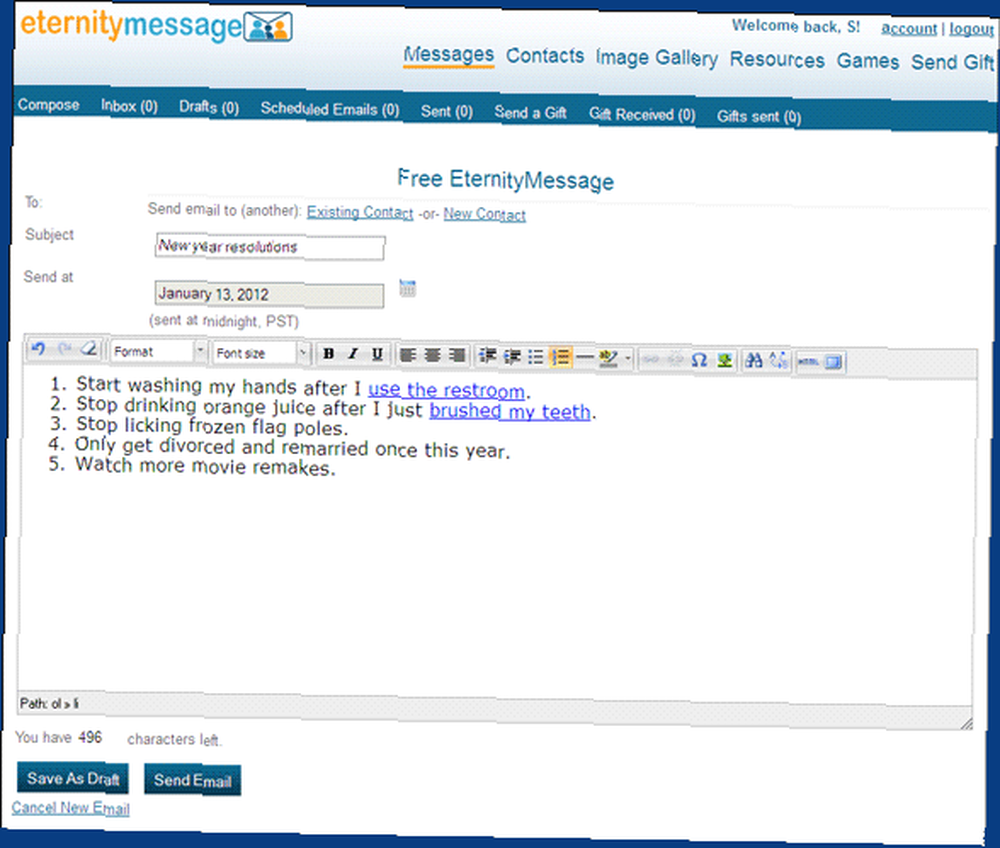The height and width of the screenshot is (848, 1000).
Task: Click list item 'Watch more movie remakes.'
Action: click(205, 467)
